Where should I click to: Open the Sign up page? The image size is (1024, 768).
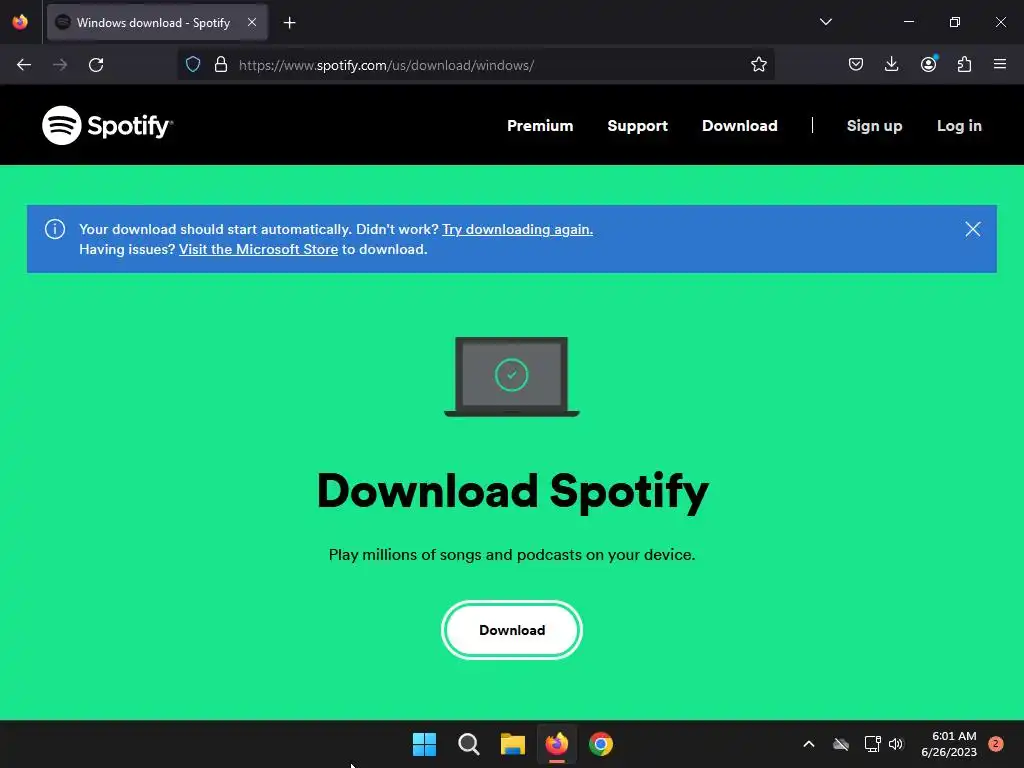pos(874,125)
